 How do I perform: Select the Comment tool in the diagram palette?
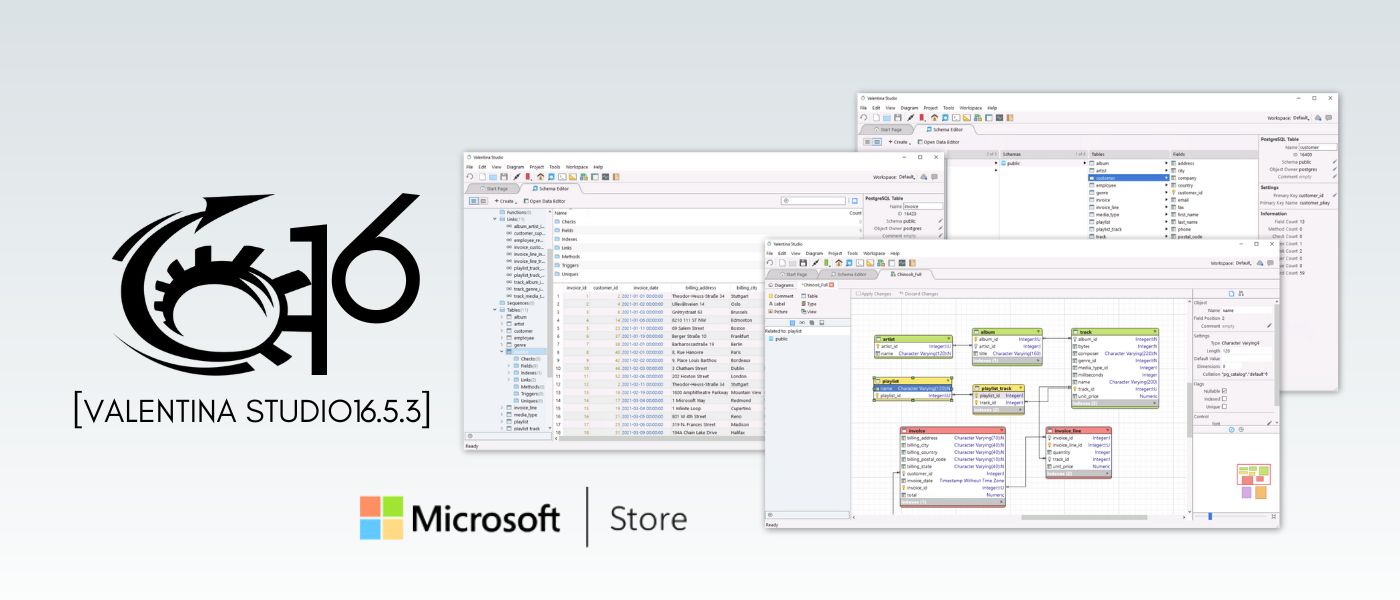click(781, 296)
